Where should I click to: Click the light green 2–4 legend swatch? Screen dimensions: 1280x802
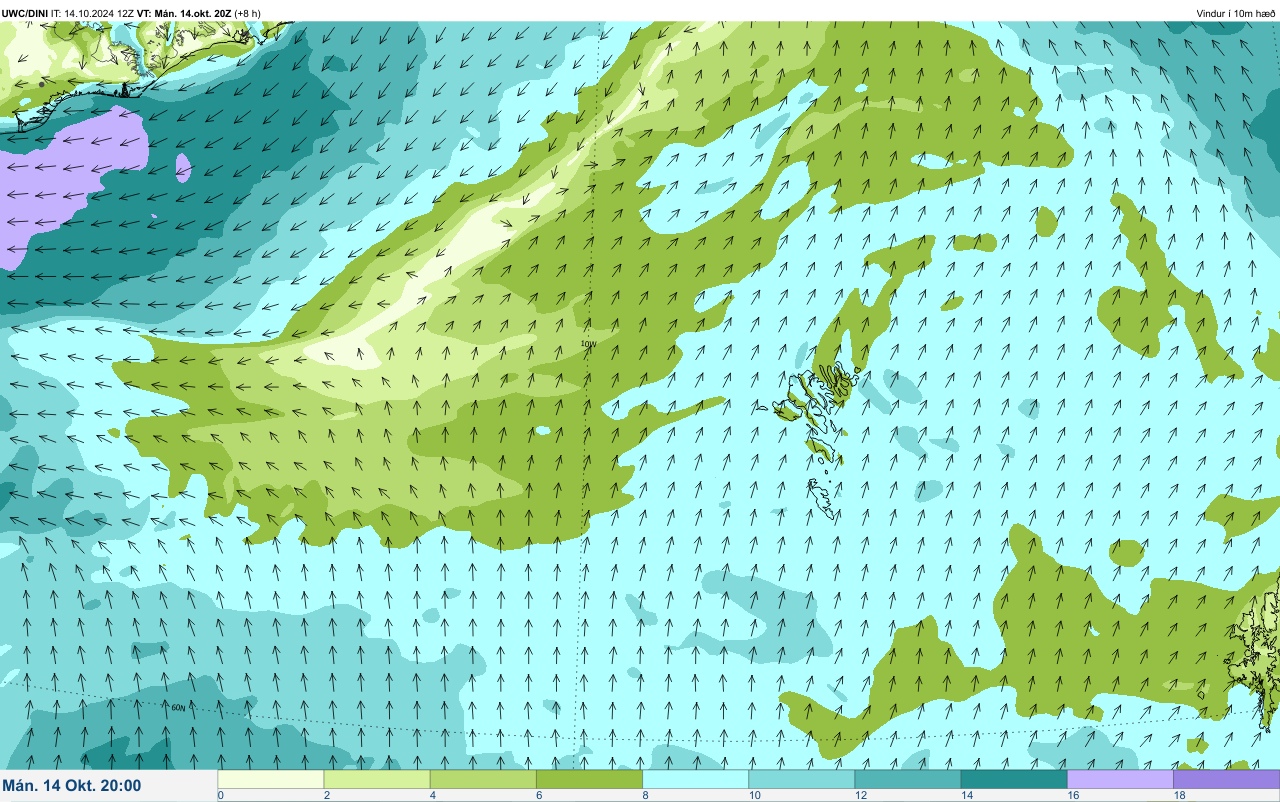coord(377,779)
